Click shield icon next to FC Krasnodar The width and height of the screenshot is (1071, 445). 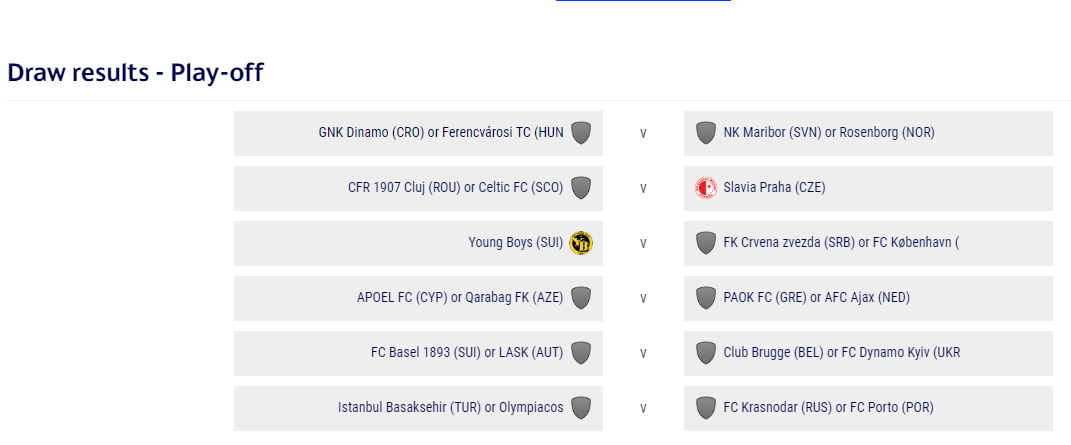(706, 408)
